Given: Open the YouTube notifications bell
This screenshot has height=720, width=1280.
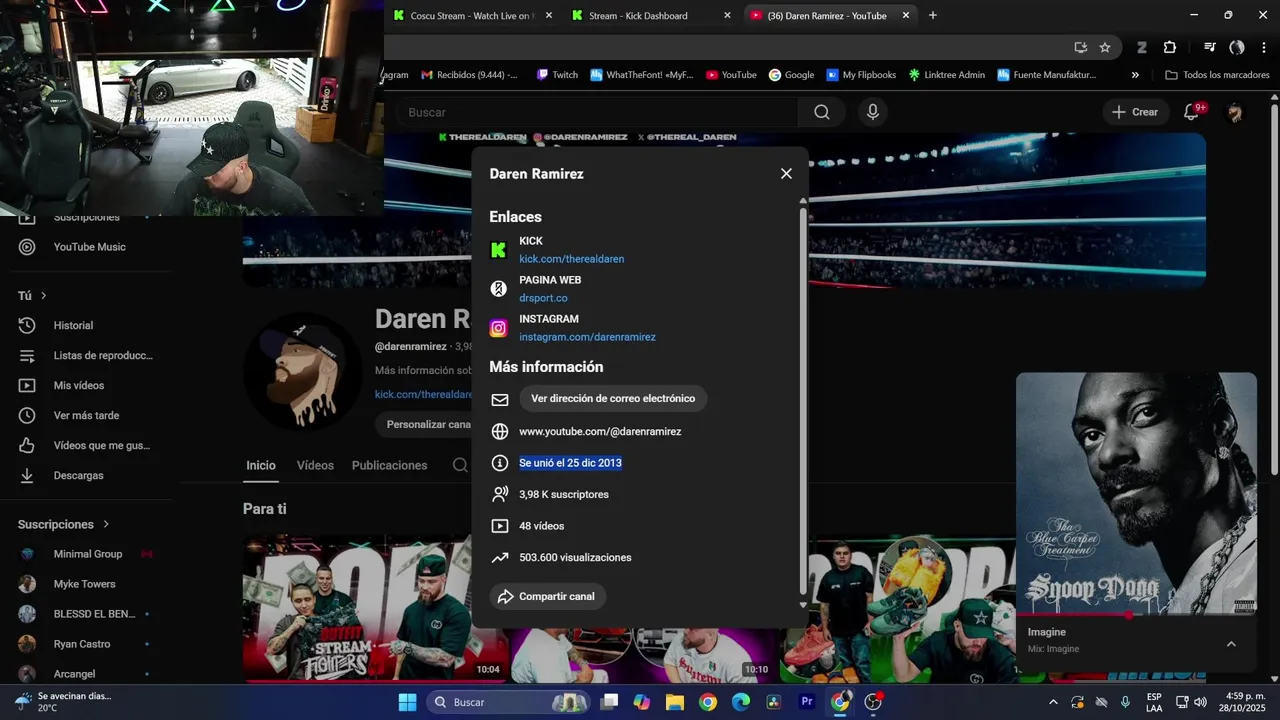Looking at the screenshot, I should point(1191,112).
